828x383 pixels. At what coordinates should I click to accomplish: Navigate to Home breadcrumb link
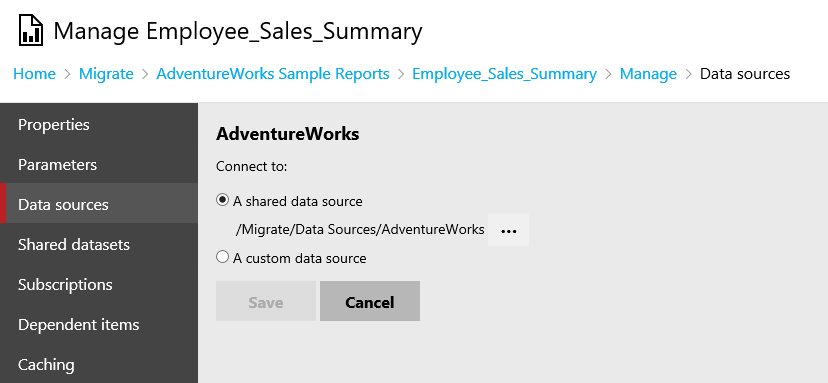coord(34,73)
